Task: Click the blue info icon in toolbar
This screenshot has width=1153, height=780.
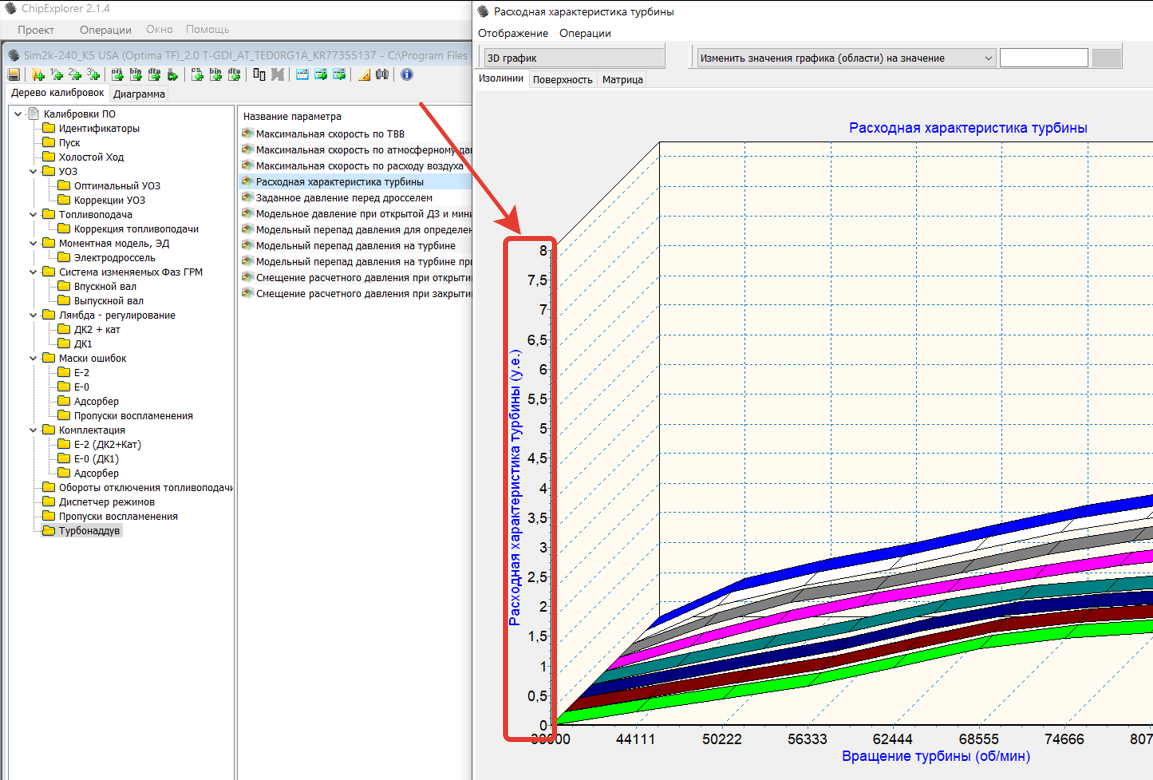Action: tap(407, 74)
